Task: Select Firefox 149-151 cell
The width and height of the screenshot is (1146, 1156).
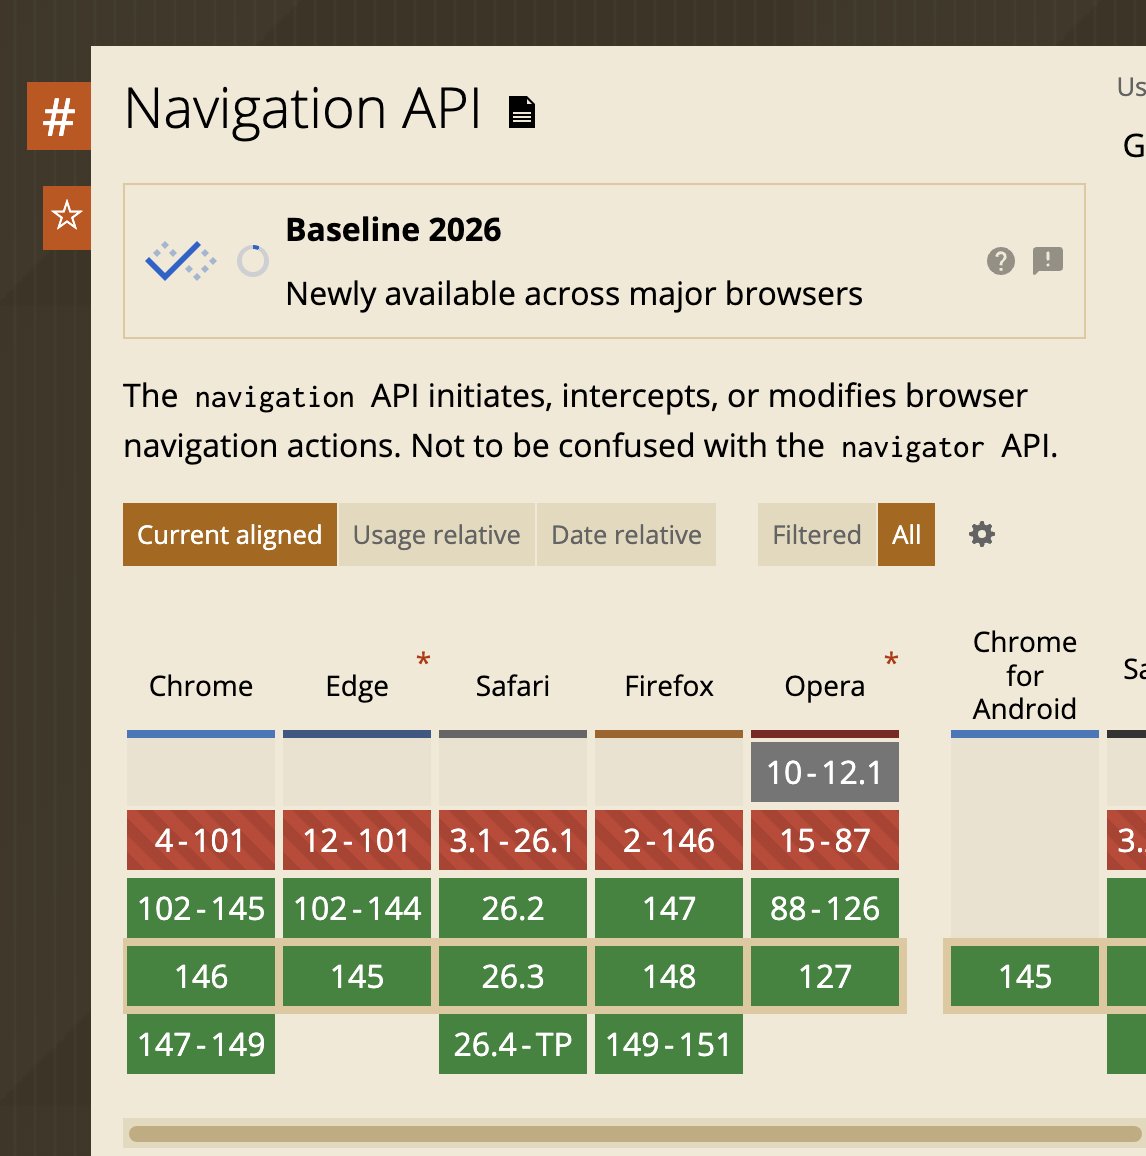Action: [x=669, y=1044]
